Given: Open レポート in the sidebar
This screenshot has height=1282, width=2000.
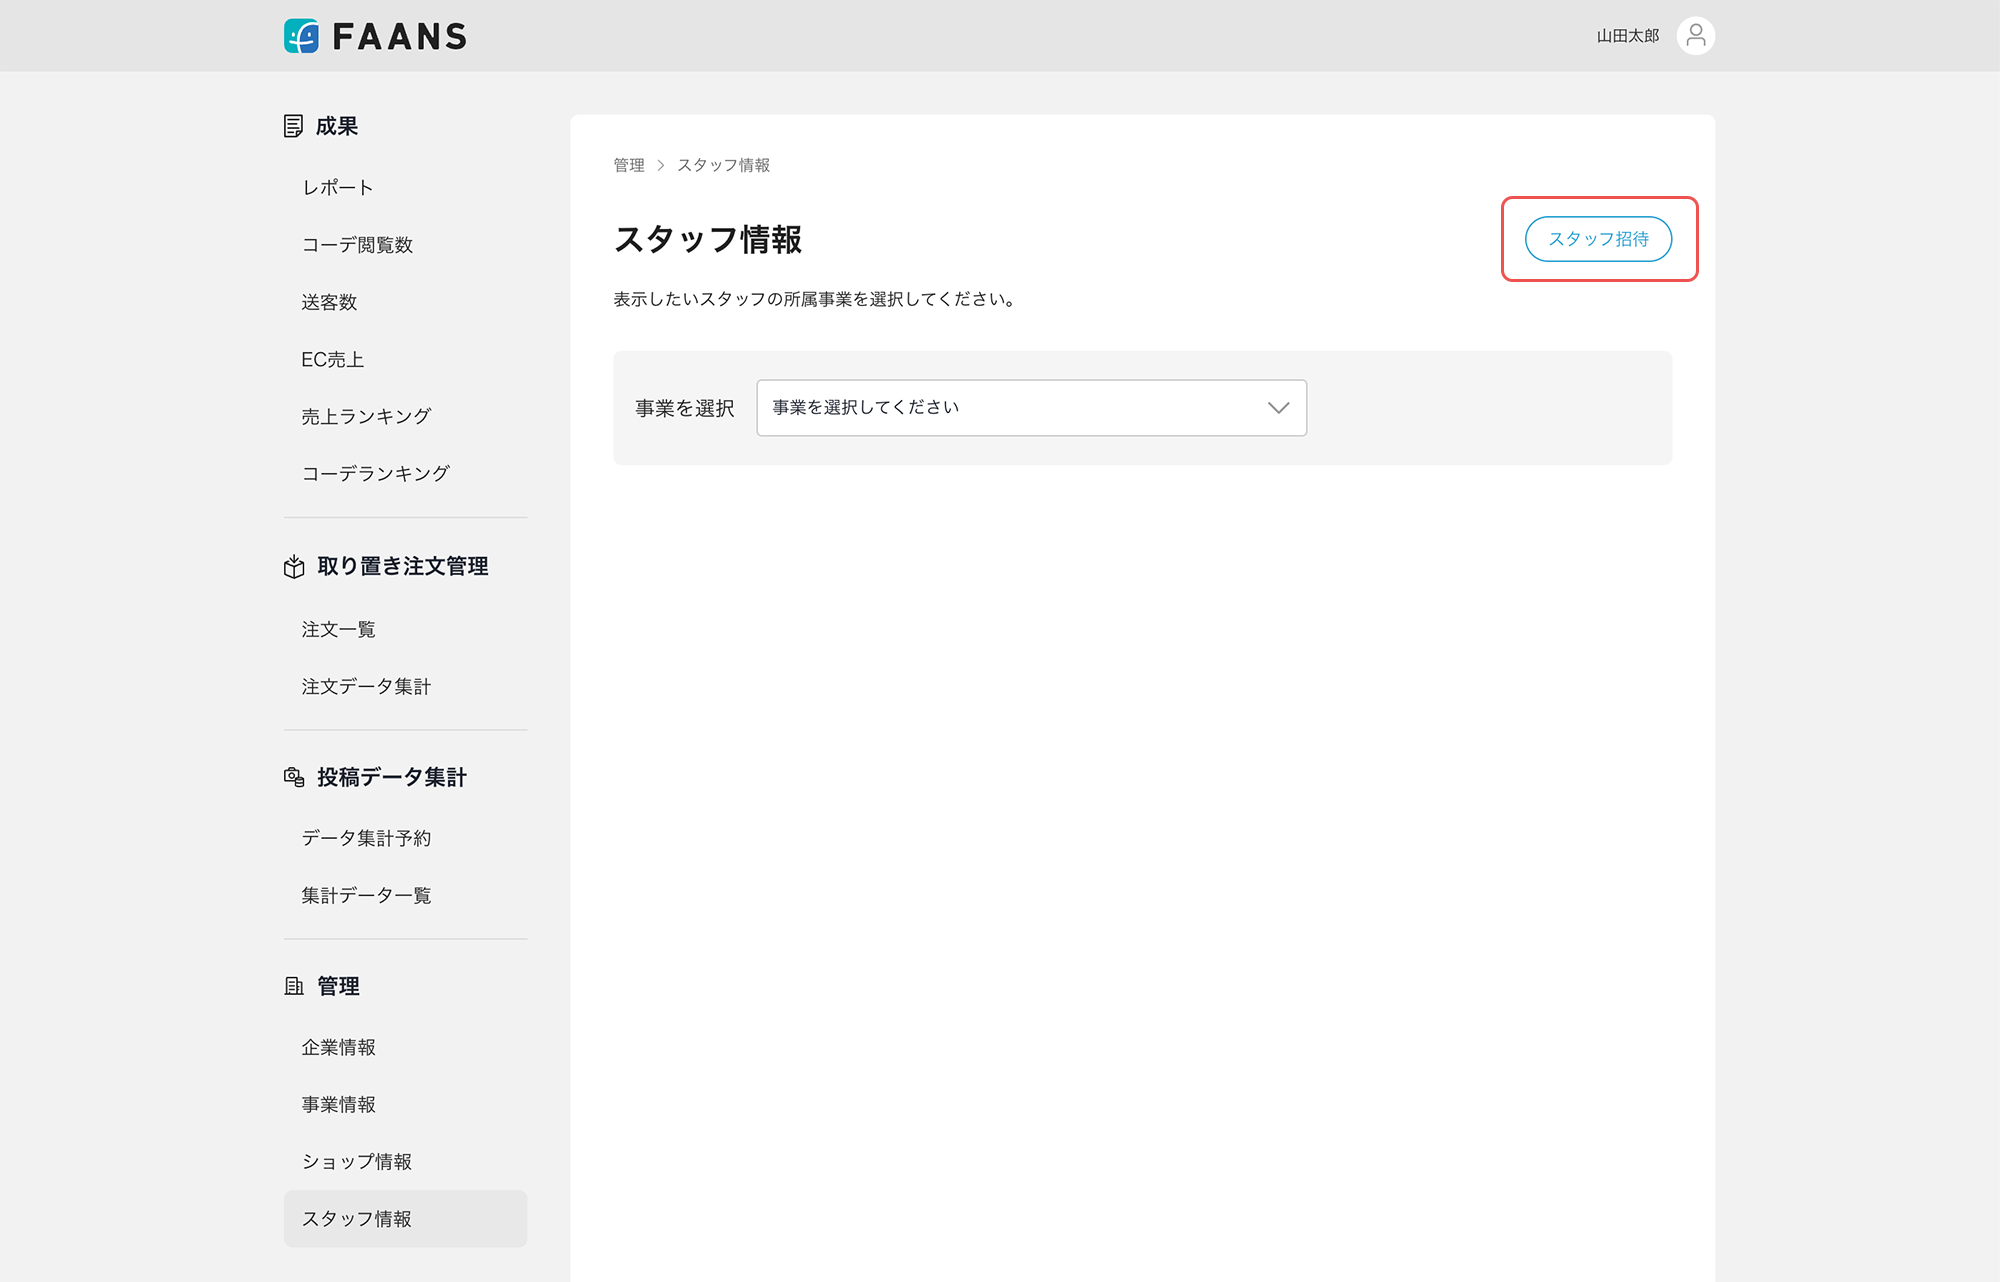Looking at the screenshot, I should pyautogui.click(x=338, y=188).
